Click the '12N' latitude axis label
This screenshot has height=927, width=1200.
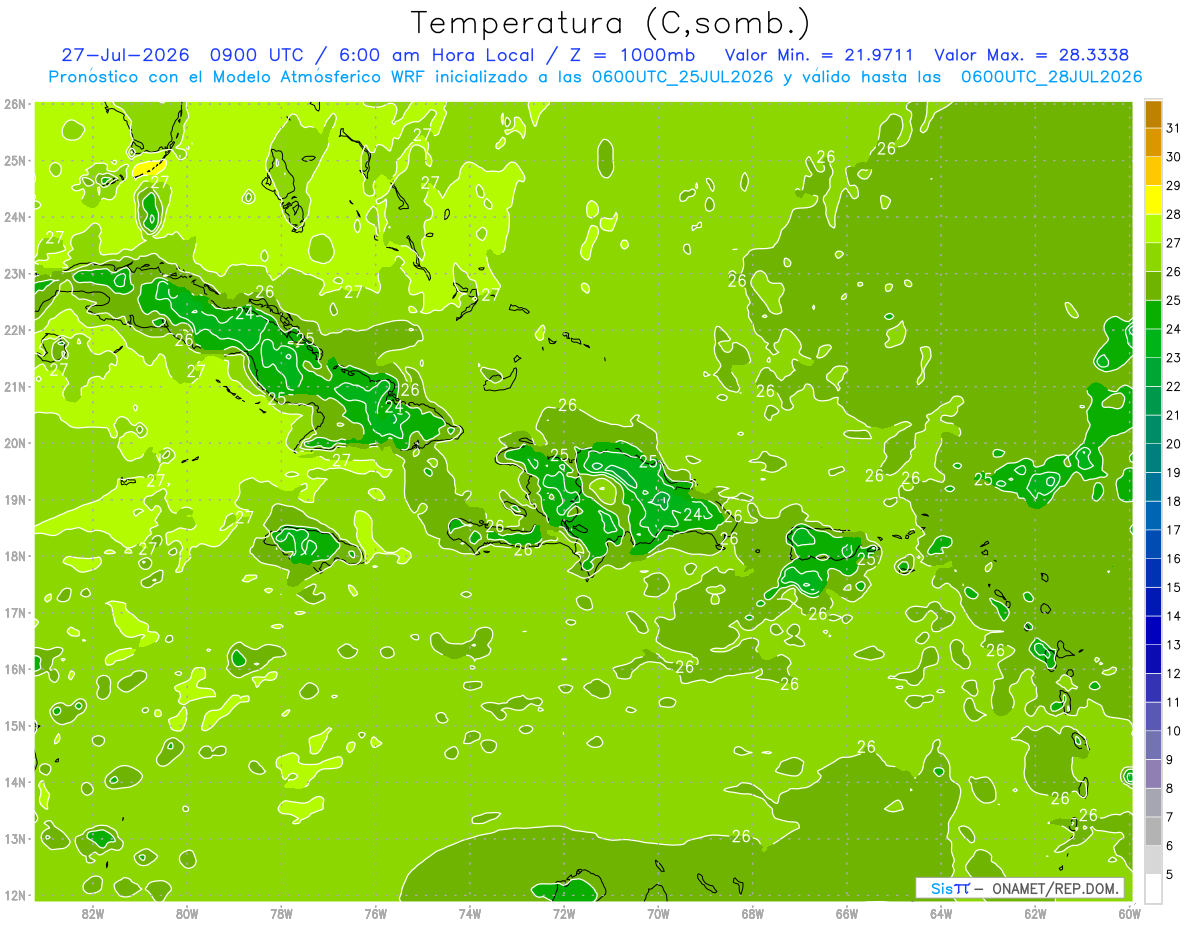(x=15, y=895)
